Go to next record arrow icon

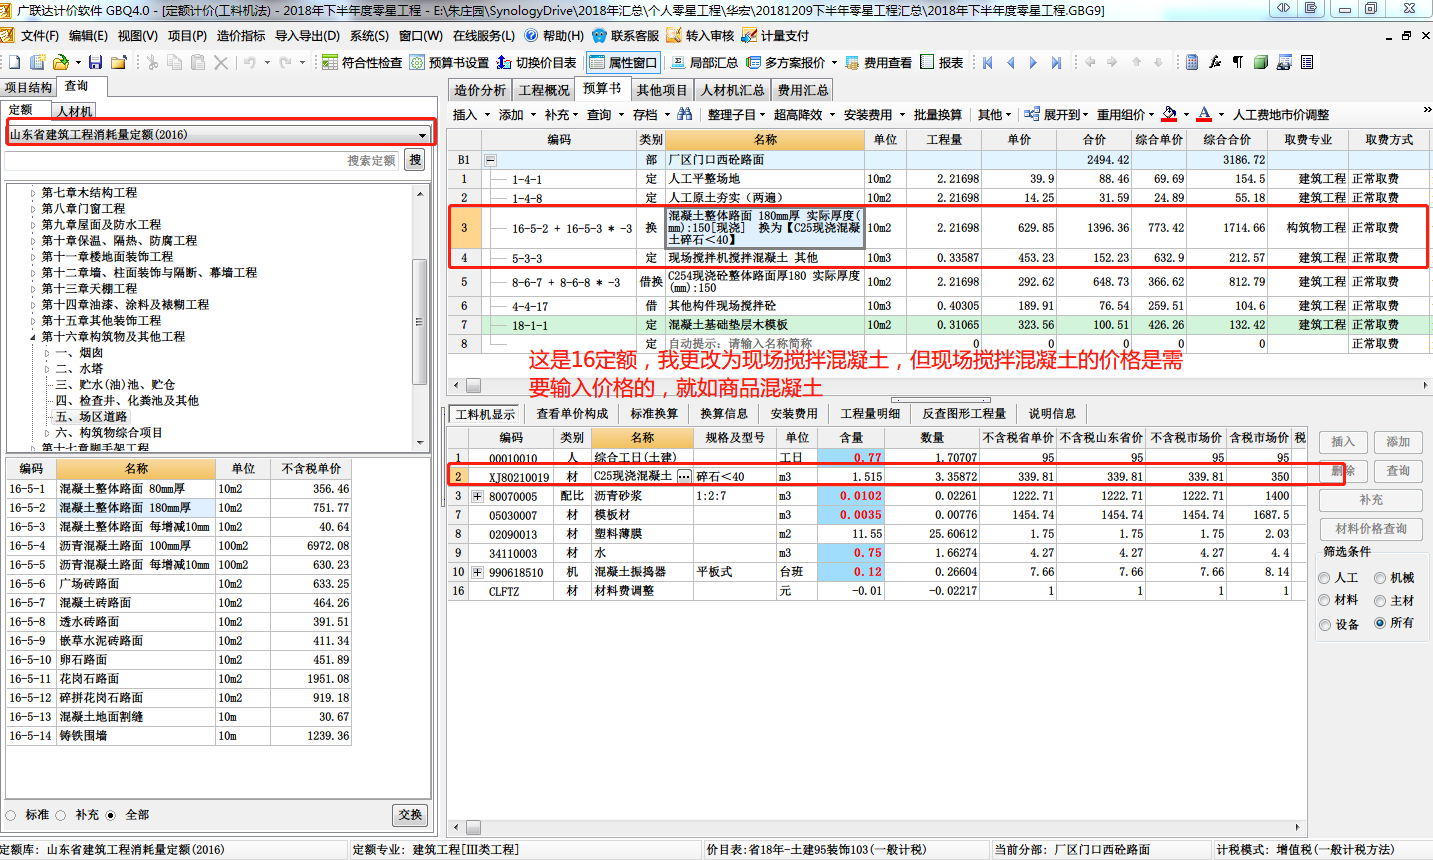[1033, 62]
